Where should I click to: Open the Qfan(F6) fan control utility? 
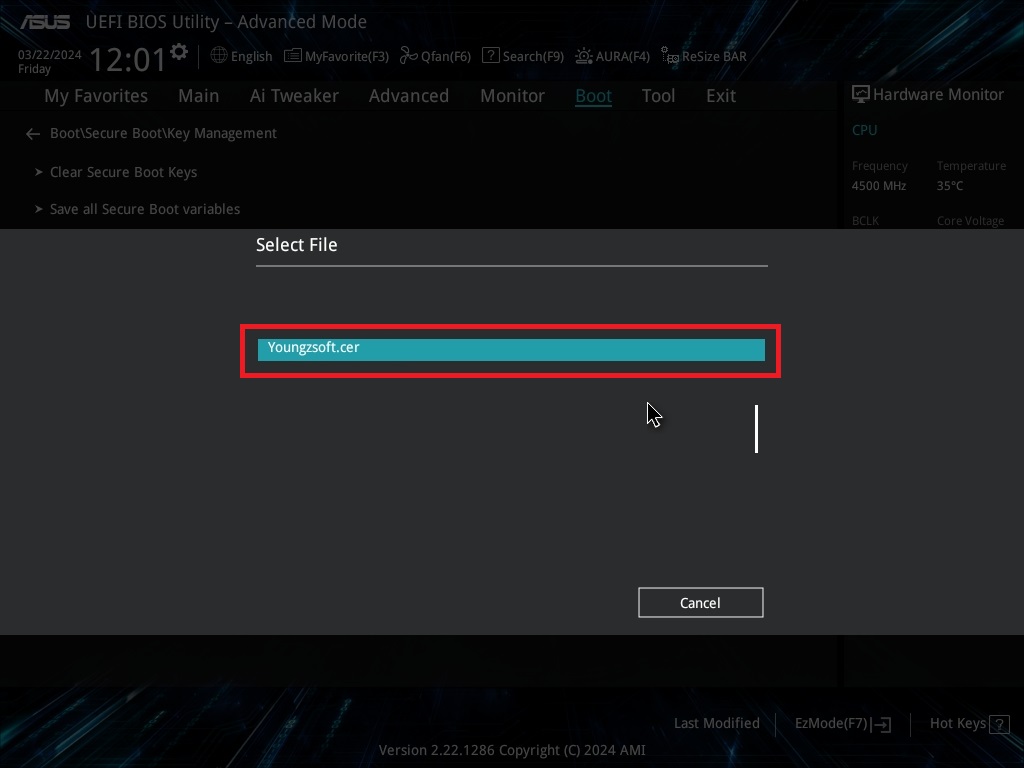pos(435,56)
